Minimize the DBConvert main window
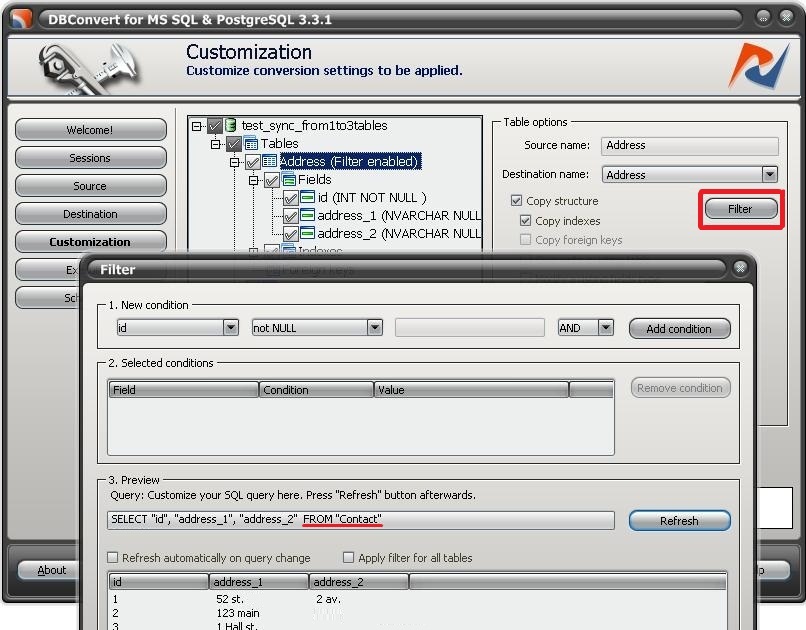 click(763, 18)
